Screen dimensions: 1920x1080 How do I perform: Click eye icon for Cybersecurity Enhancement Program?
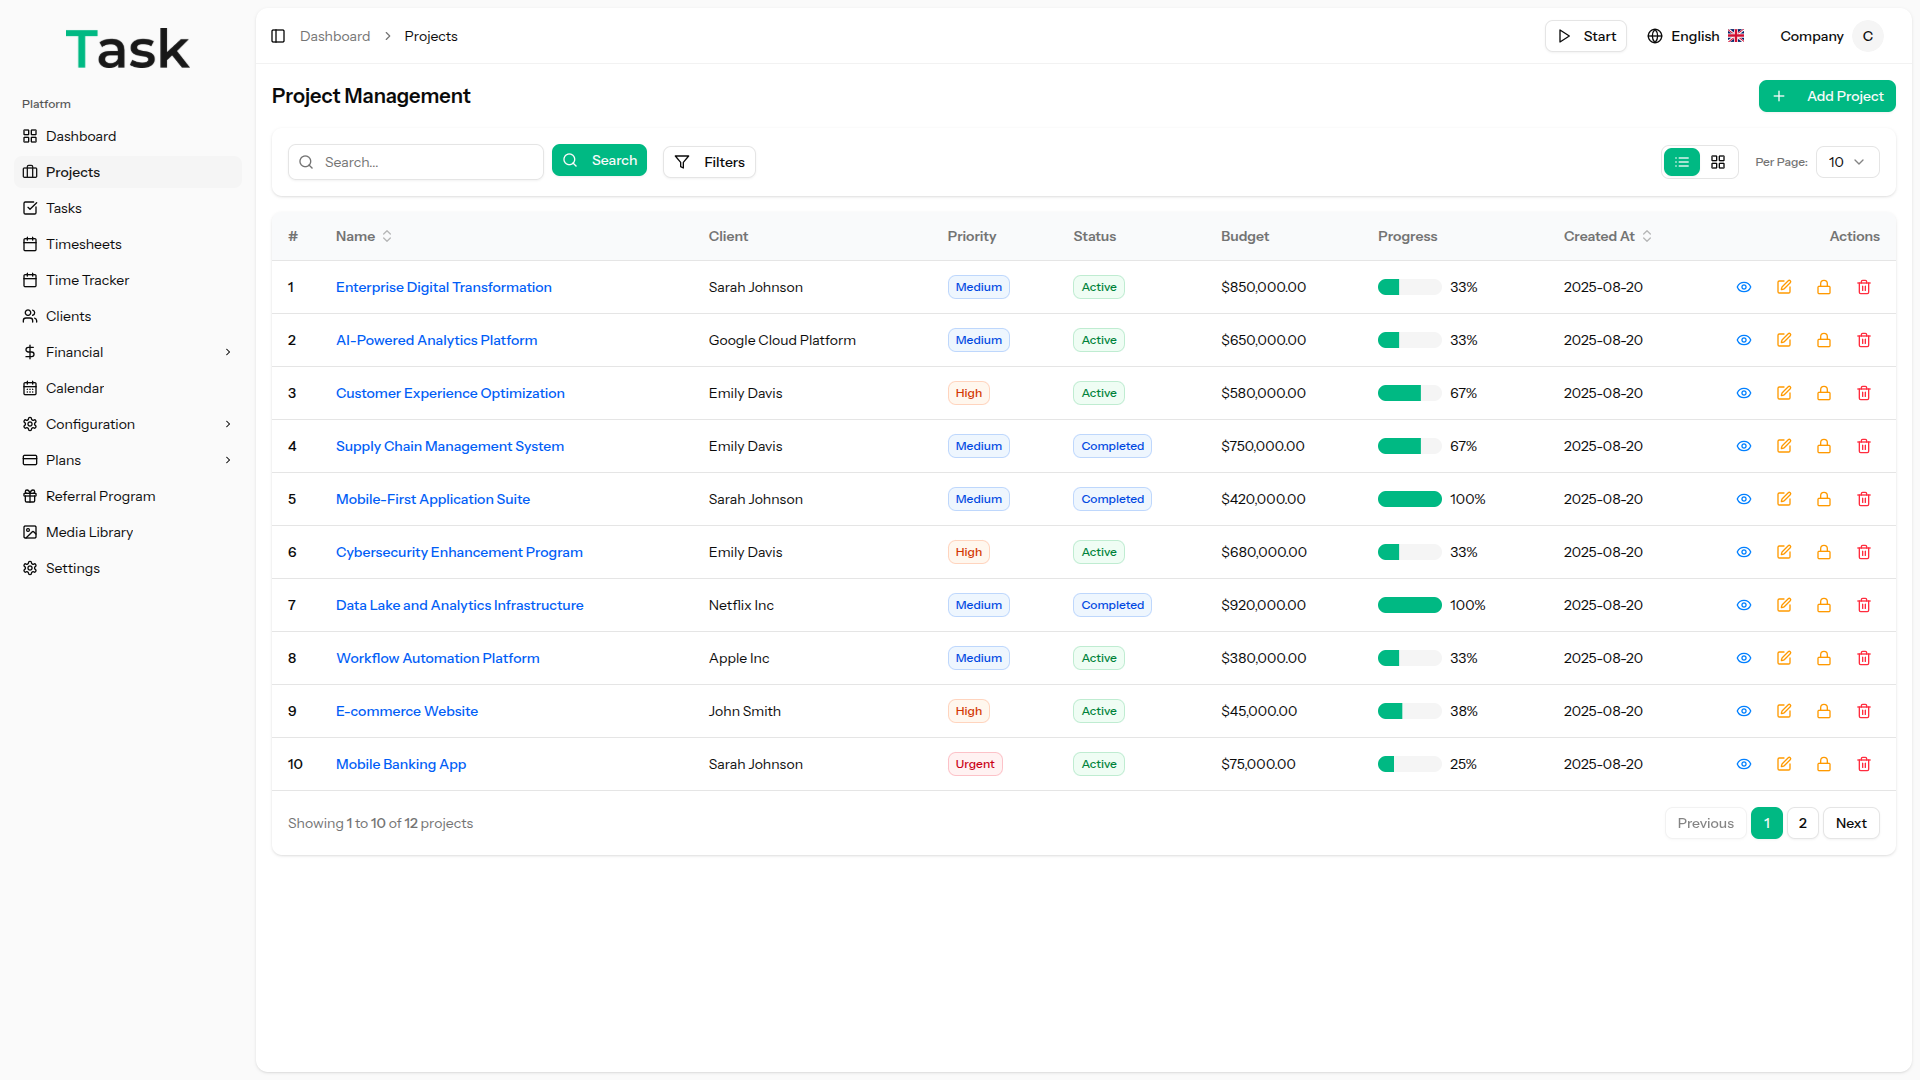(1743, 552)
